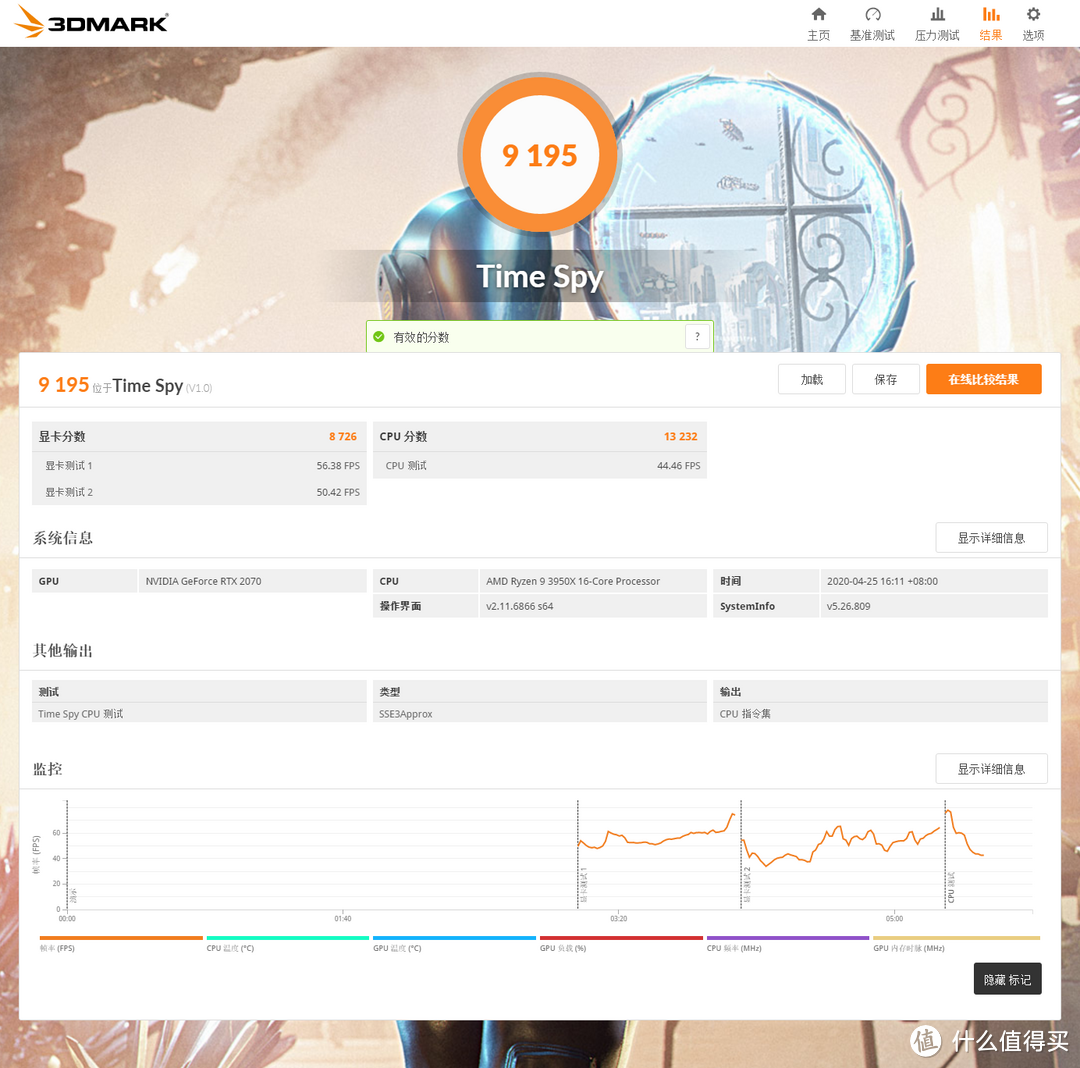Click the graphics test 2 marker line

pyautogui.click(x=741, y=854)
